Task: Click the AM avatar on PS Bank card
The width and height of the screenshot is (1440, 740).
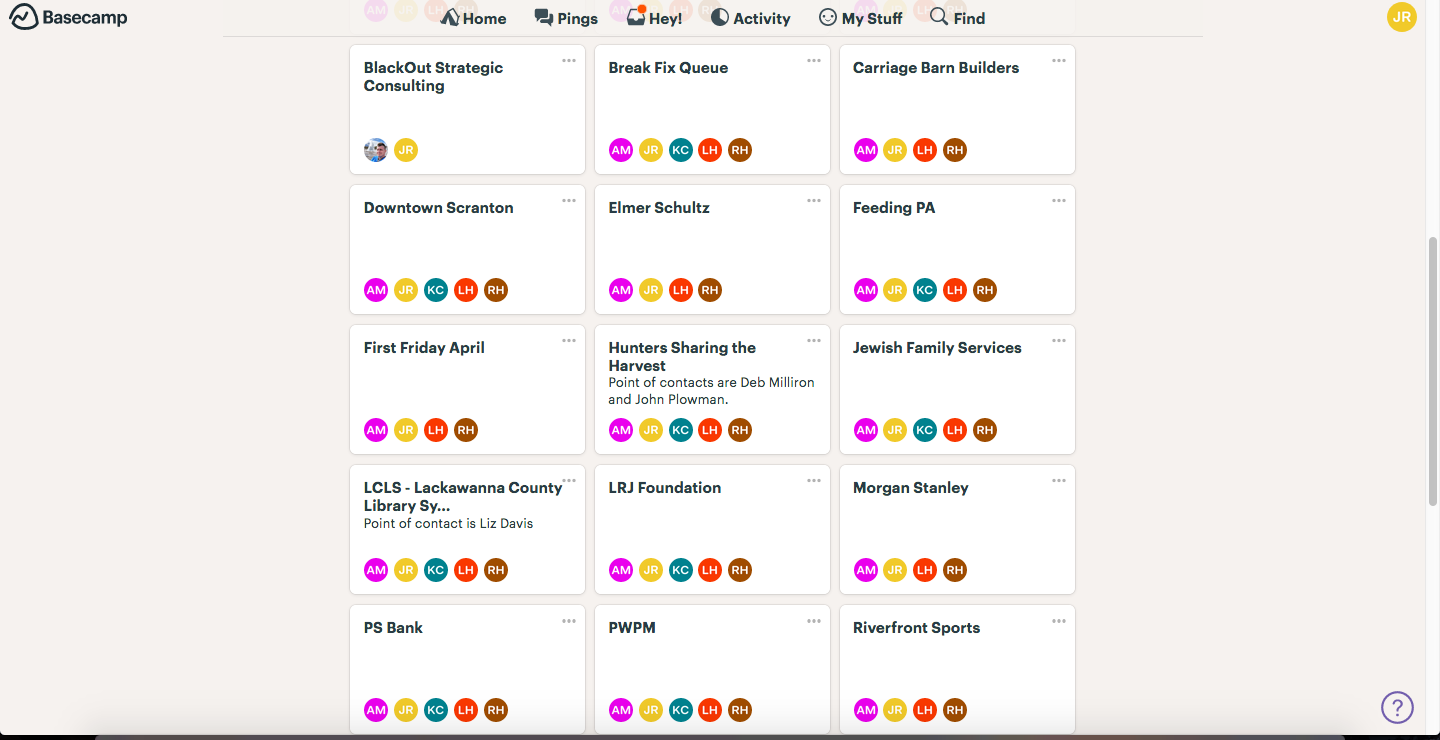Action: click(376, 710)
